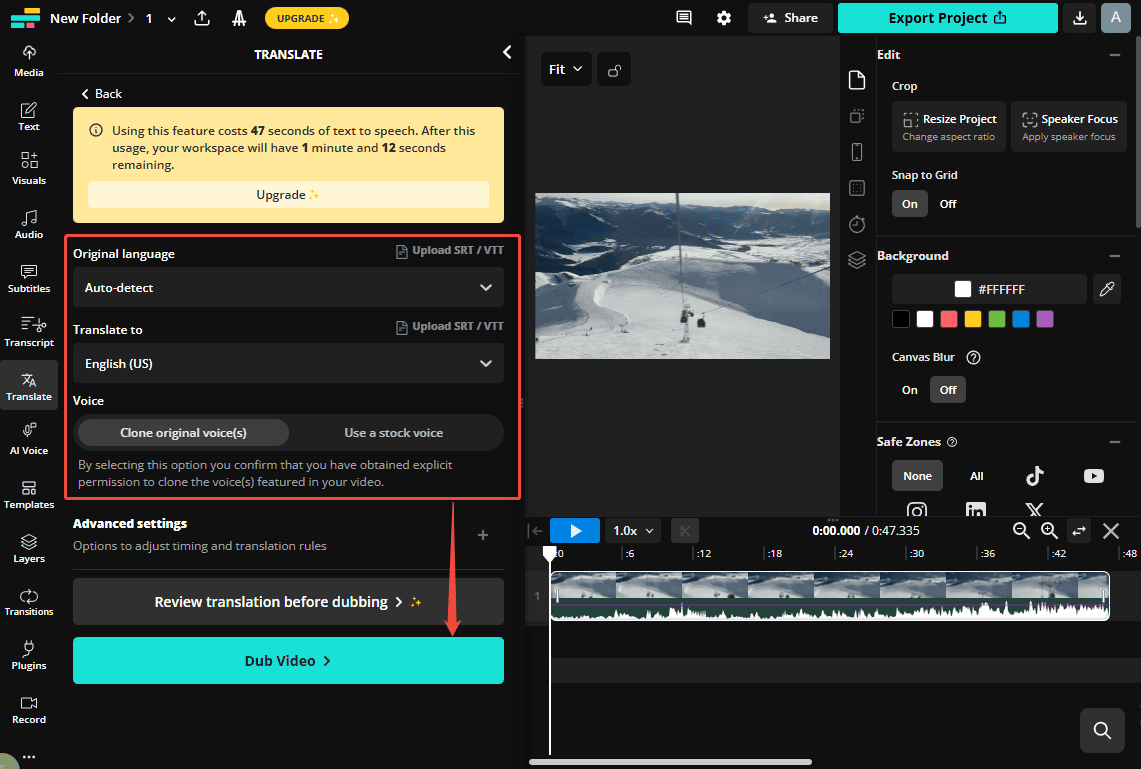This screenshot has height=769, width=1141.
Task: Click the #FFFFFF background color field
Action: point(989,289)
